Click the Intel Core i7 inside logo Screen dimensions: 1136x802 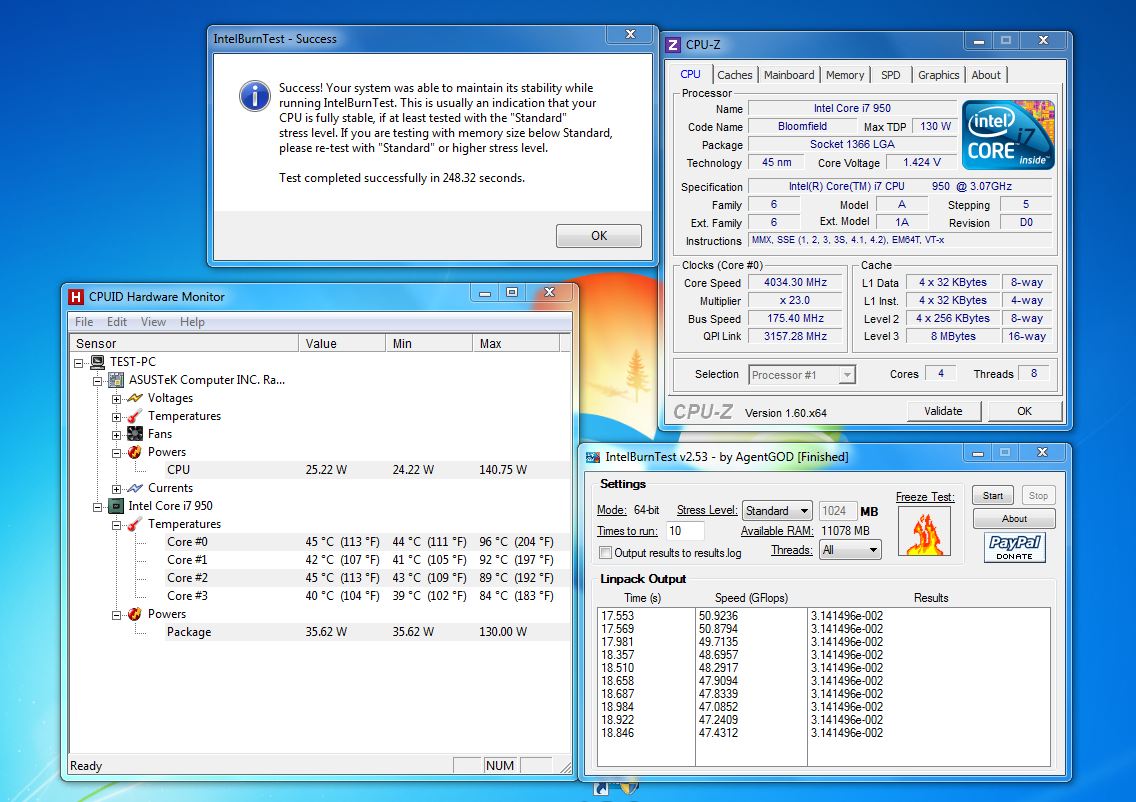tap(1008, 135)
